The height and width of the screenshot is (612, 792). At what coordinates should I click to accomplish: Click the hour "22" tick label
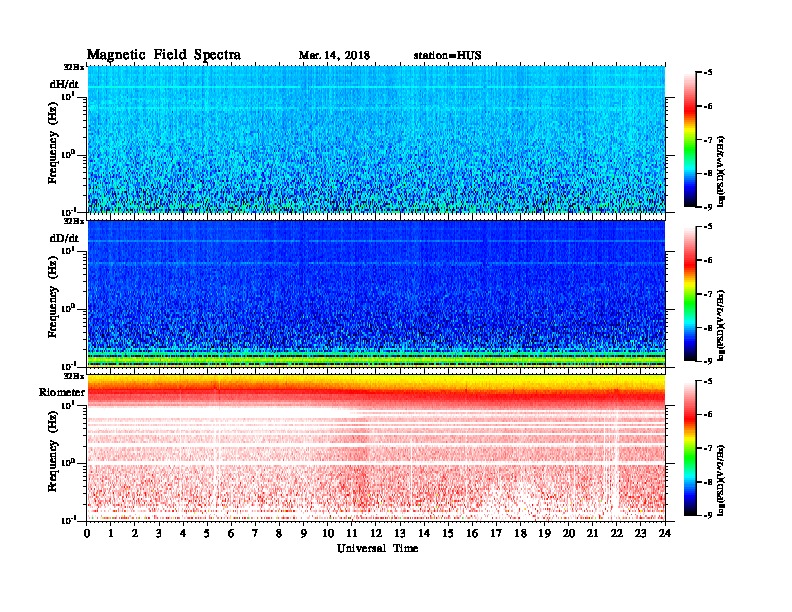coord(616,534)
